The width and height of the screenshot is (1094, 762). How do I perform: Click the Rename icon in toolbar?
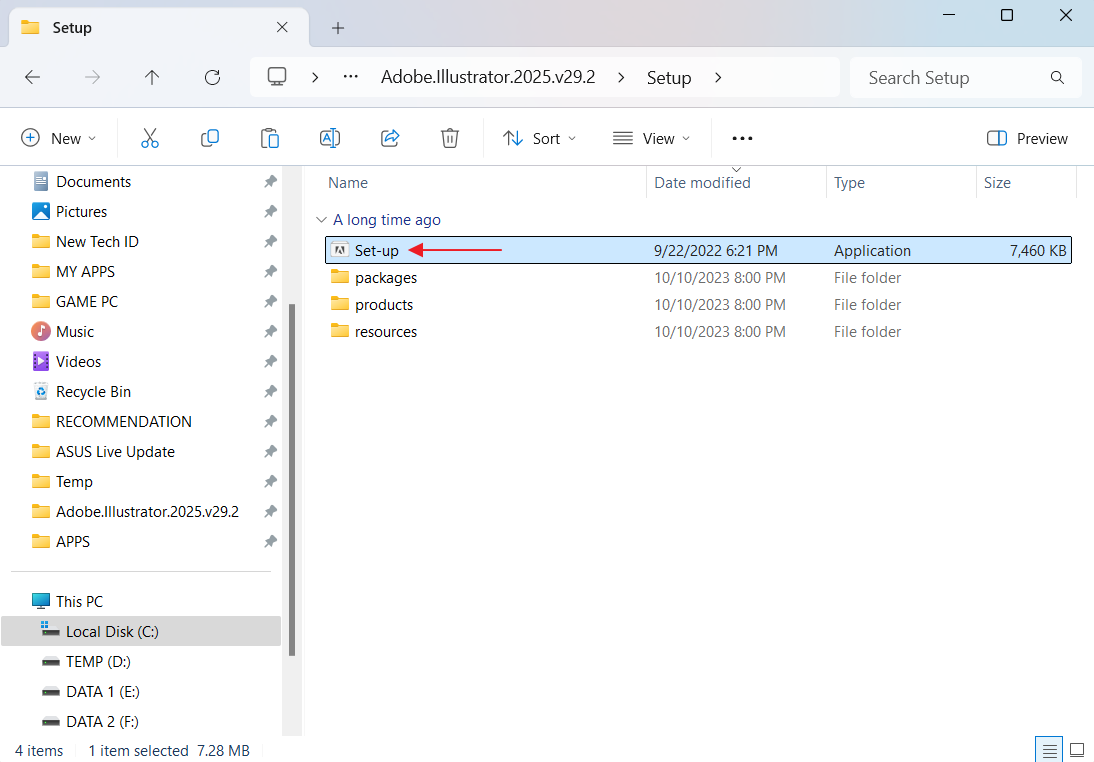point(330,138)
